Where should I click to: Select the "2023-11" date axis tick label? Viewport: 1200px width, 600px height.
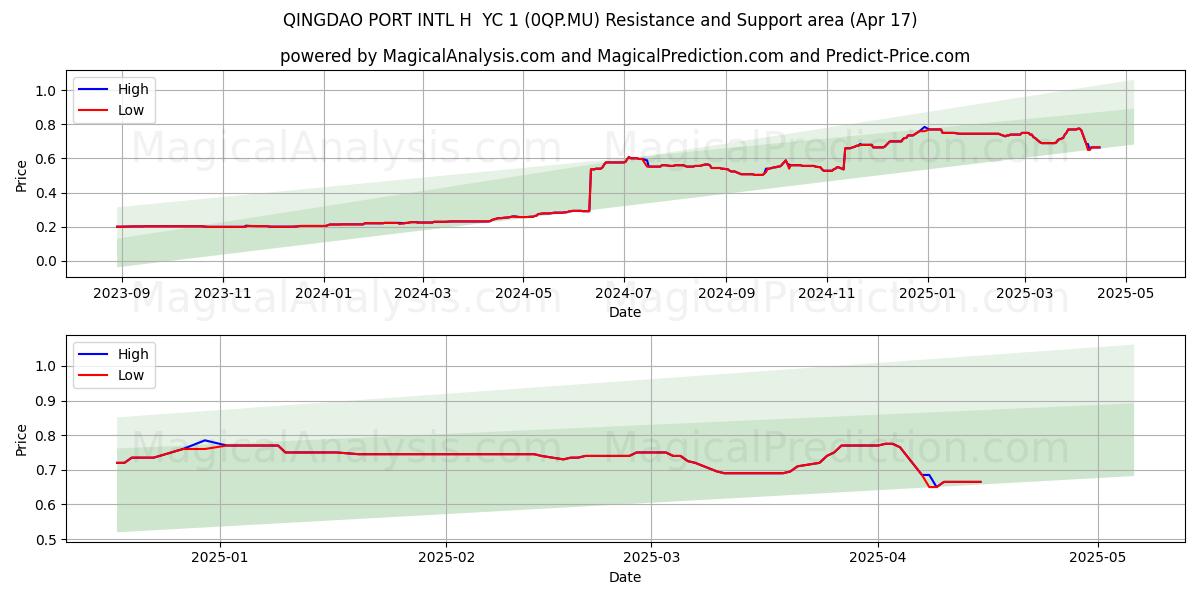click(x=222, y=293)
